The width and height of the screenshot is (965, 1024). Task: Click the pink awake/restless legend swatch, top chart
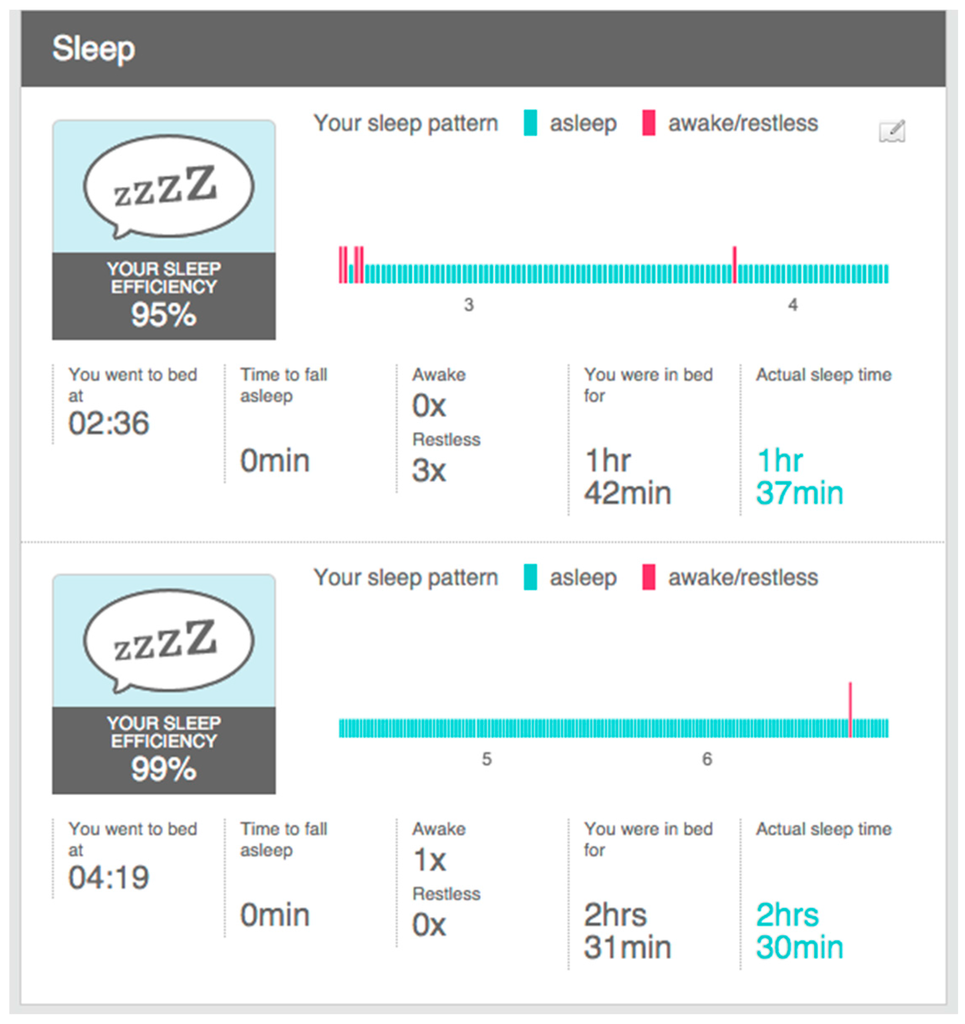[x=649, y=124]
